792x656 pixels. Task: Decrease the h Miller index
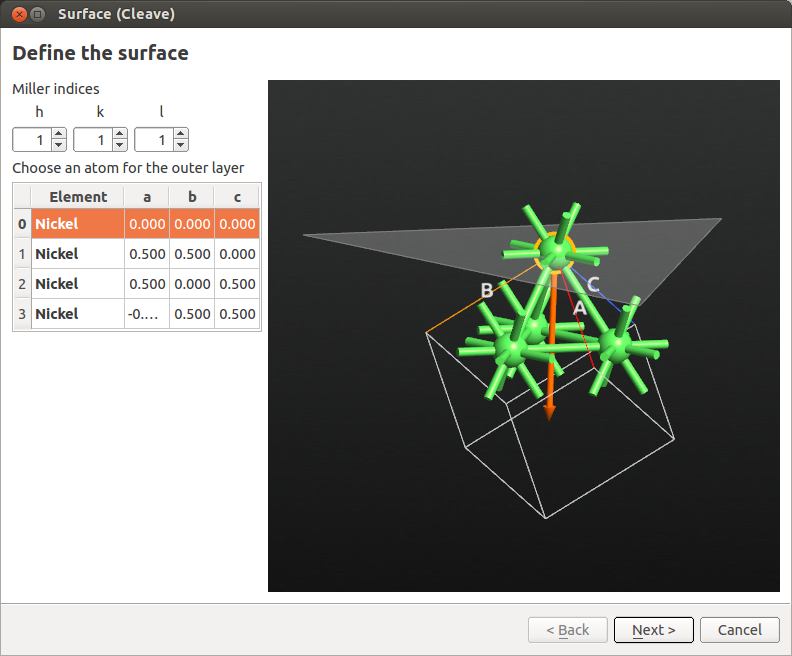tap(59, 145)
